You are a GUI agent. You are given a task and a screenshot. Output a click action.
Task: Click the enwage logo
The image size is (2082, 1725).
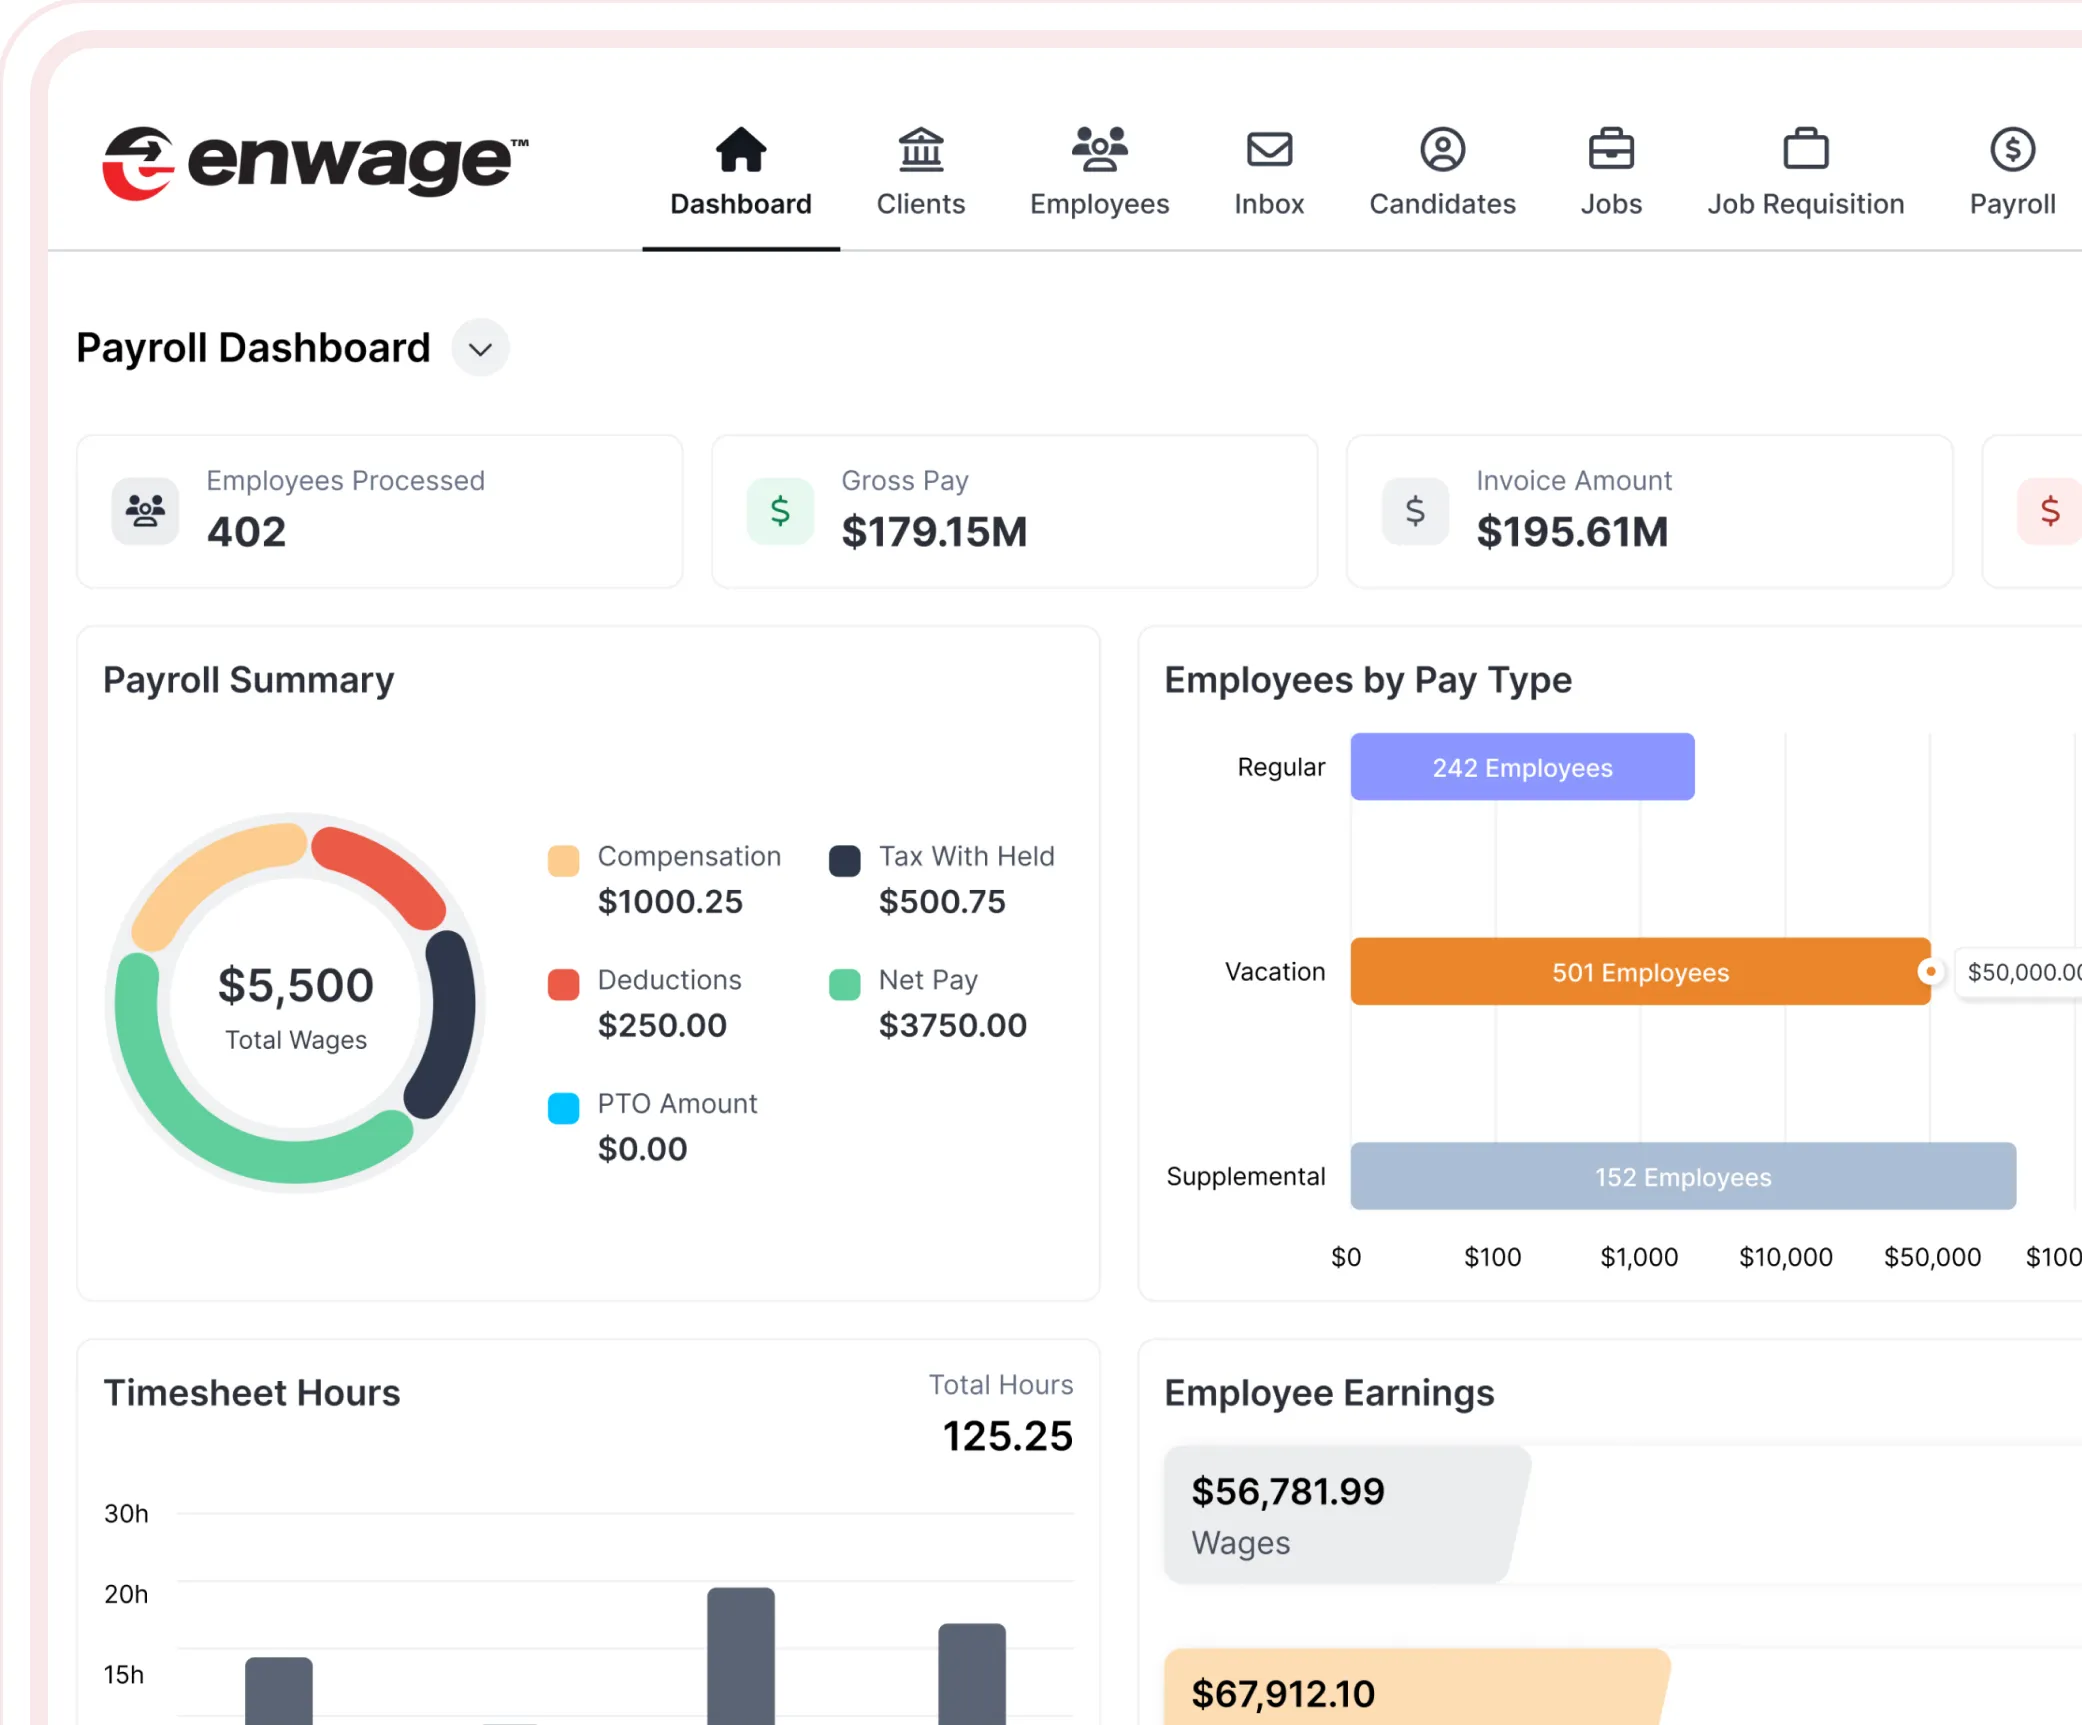[315, 162]
